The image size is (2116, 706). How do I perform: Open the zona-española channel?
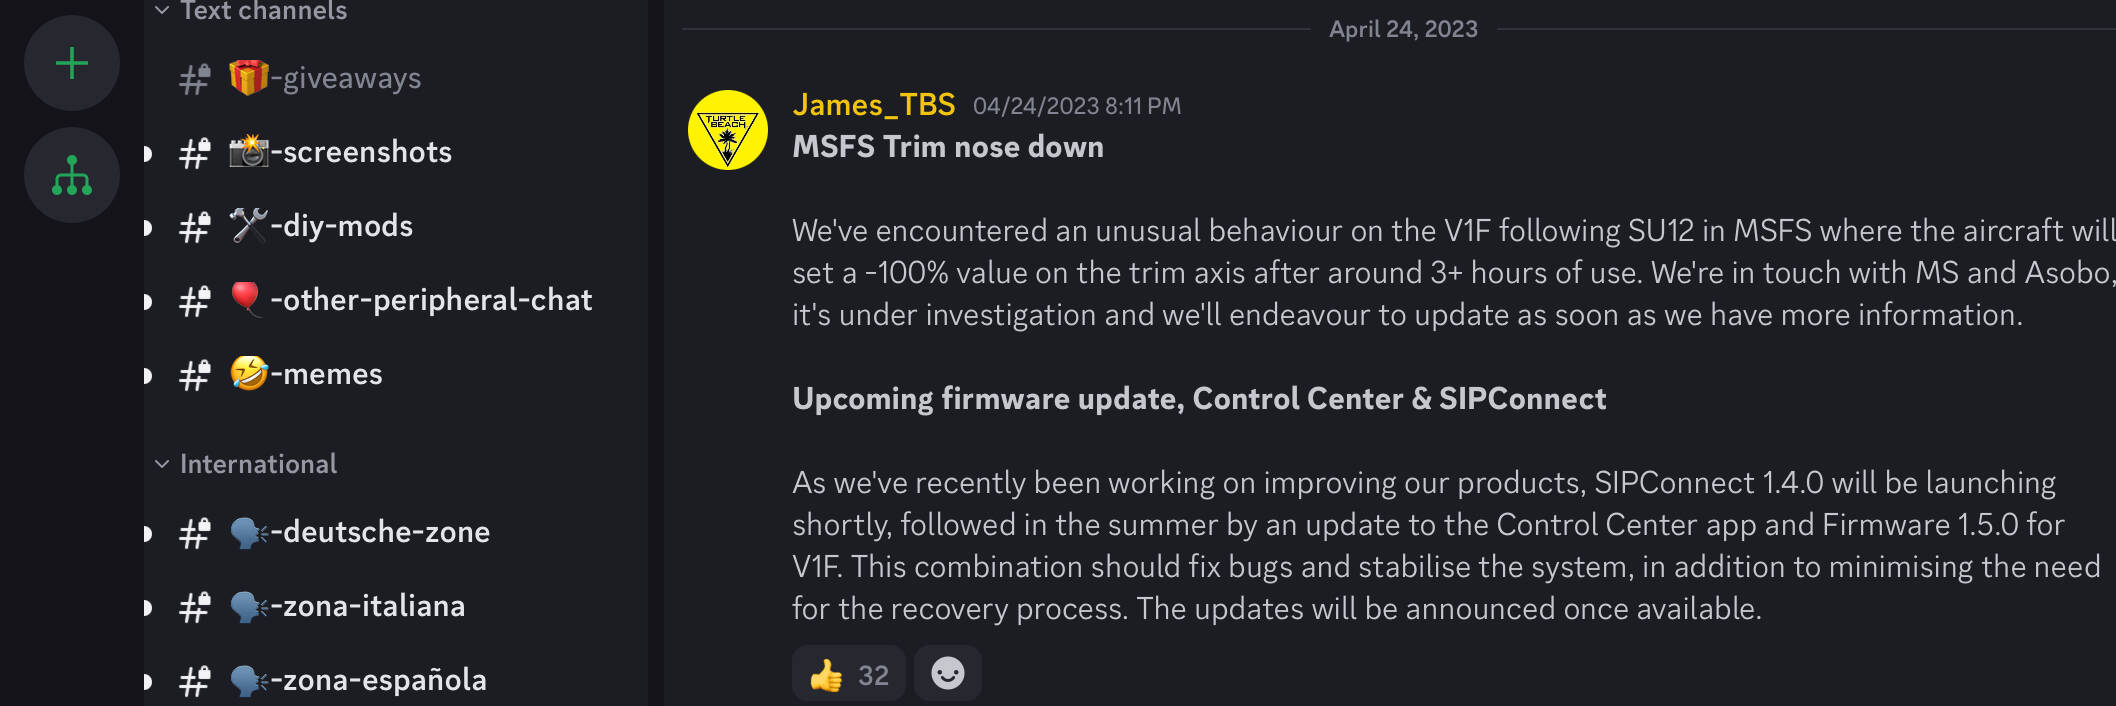pos(396,680)
